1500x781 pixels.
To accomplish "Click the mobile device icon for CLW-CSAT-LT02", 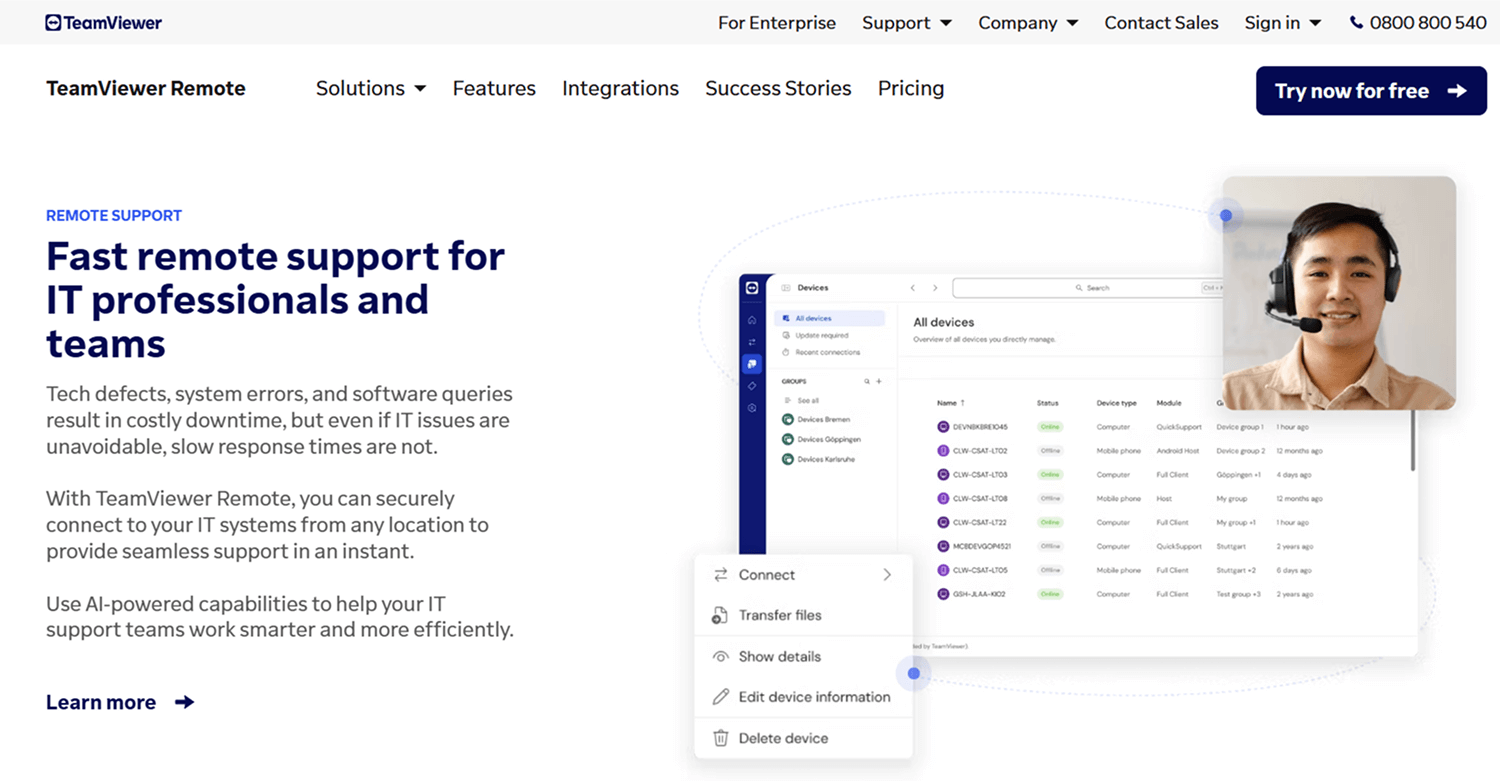I will coord(943,451).
